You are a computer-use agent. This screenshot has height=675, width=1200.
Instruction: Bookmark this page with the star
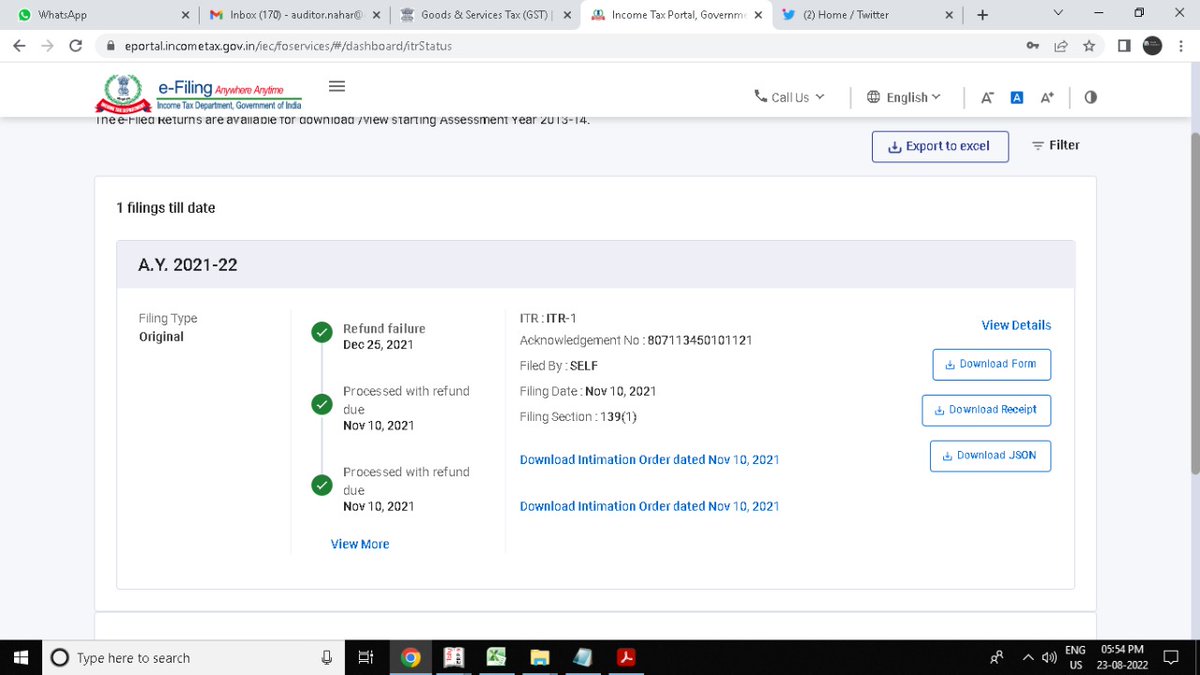[x=1088, y=46]
